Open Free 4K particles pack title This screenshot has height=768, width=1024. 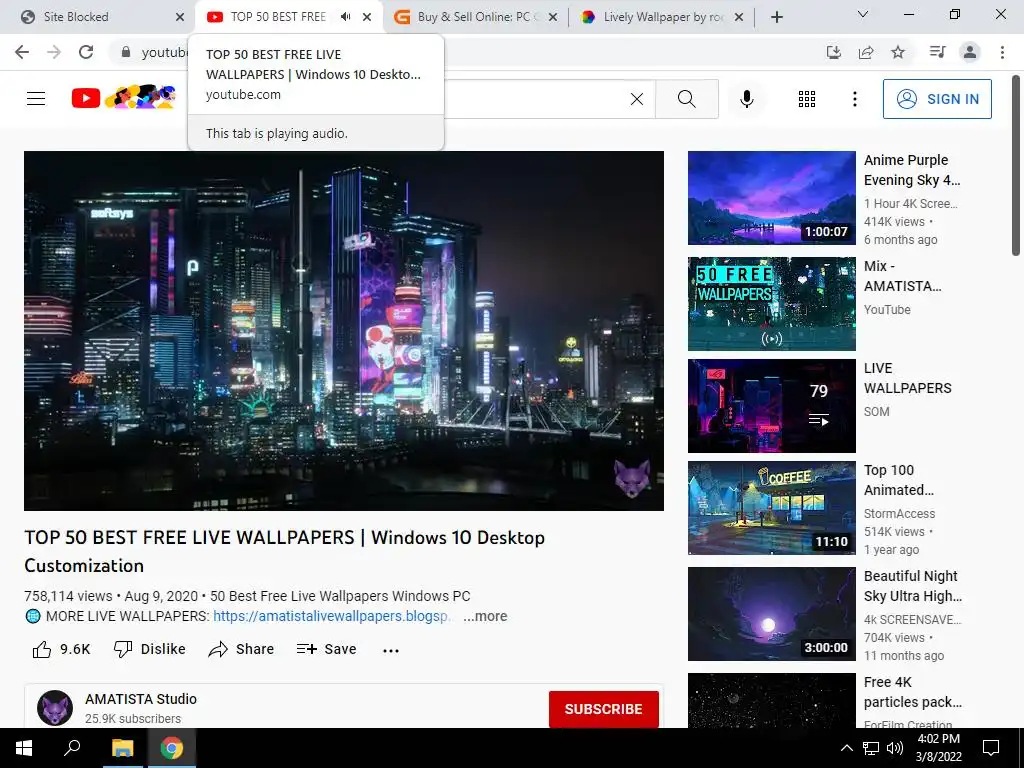(912, 692)
